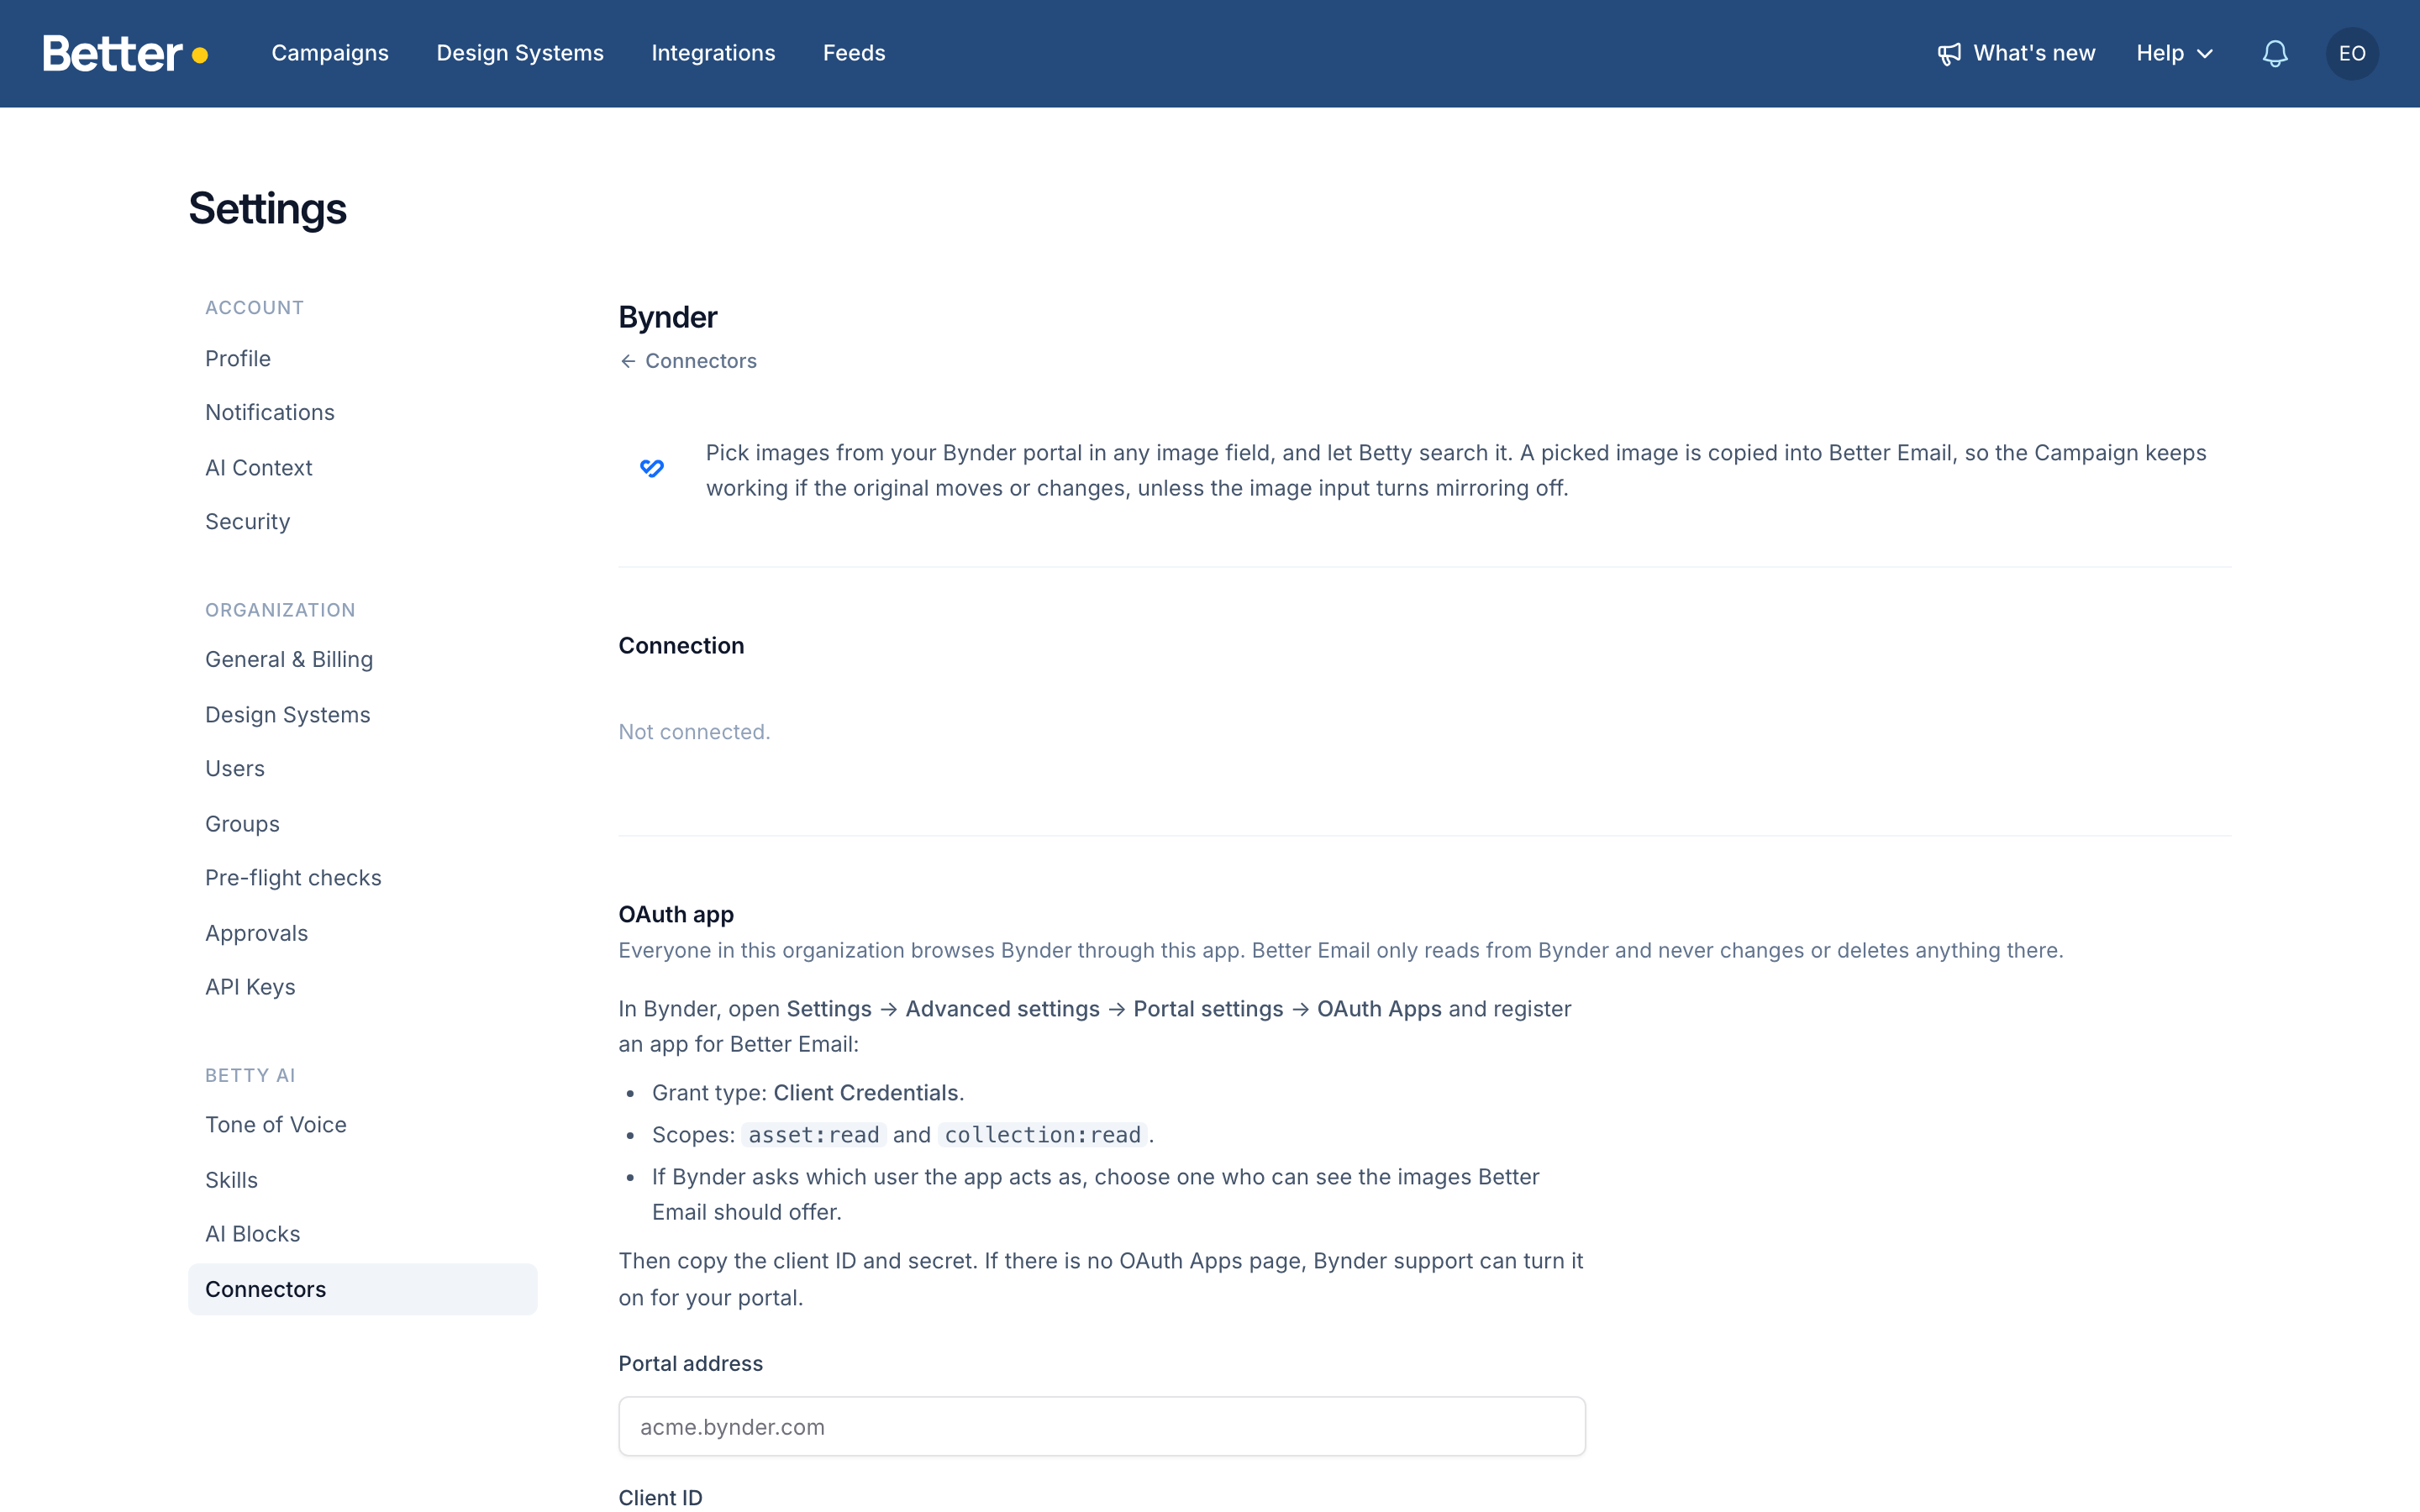The height and width of the screenshot is (1512, 2420).
Task: Go to Integrations
Action: [713, 53]
